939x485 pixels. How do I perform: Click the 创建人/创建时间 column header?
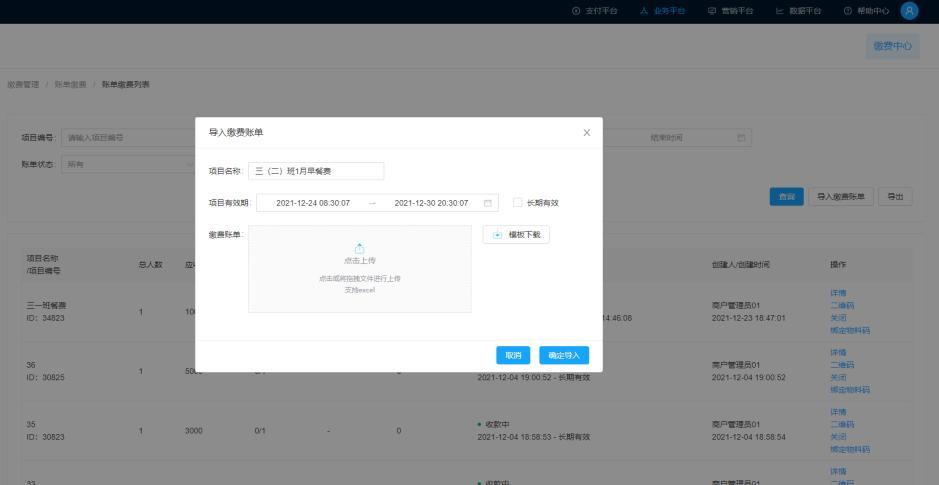tap(740, 264)
